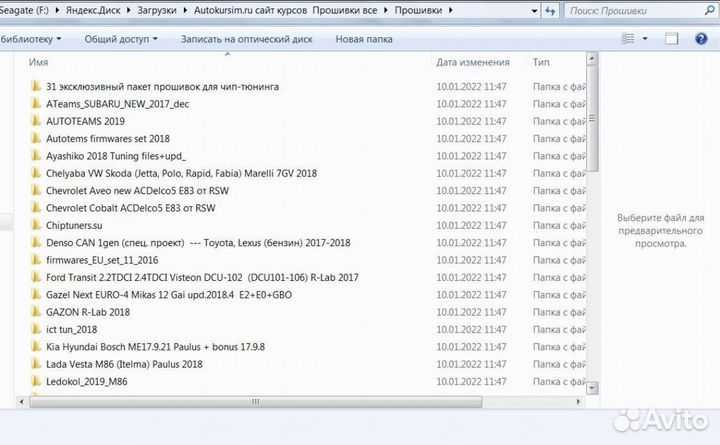
Task: Click the Загрузки breadcrumb in address bar
Action: tap(159, 9)
